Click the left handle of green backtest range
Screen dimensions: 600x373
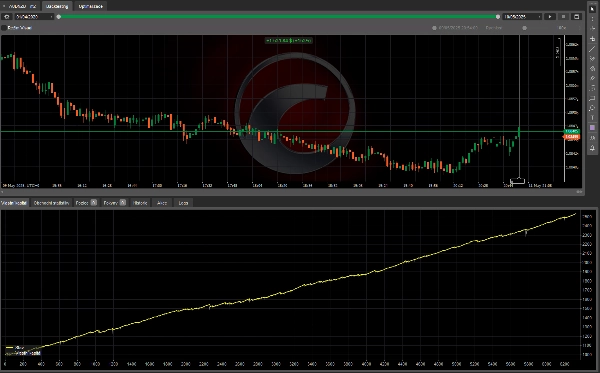coord(59,17)
